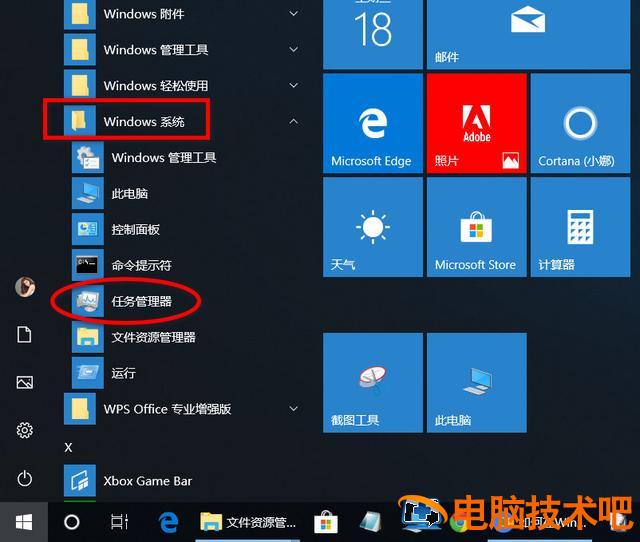Open the calendar tile showing 18

(x=373, y=34)
